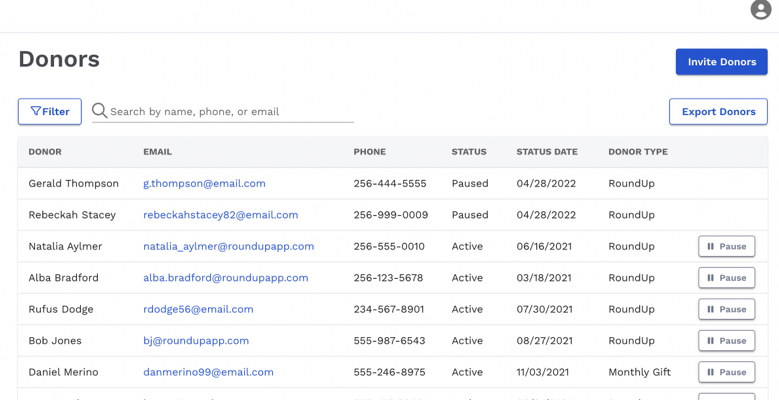Image resolution: width=779 pixels, height=400 pixels.
Task: Select the Gerald Thompson donor row
Action: click(x=73, y=184)
